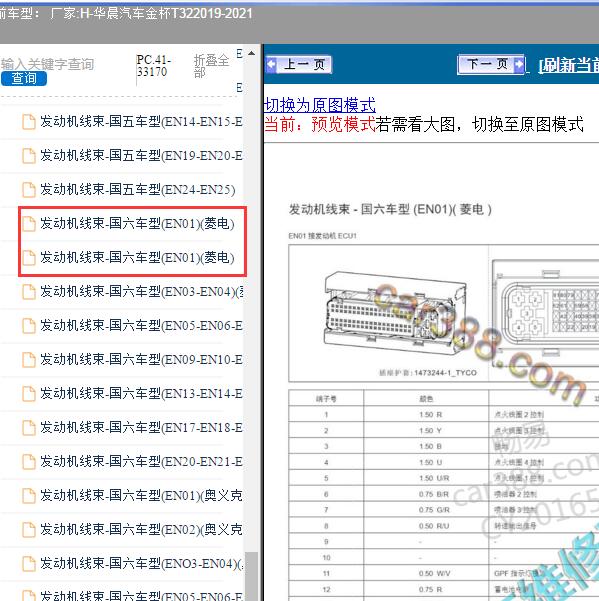Open 发动机线束-国六车型(EN03-EN04) tree item
The width and height of the screenshot is (599, 601).
coord(141,292)
